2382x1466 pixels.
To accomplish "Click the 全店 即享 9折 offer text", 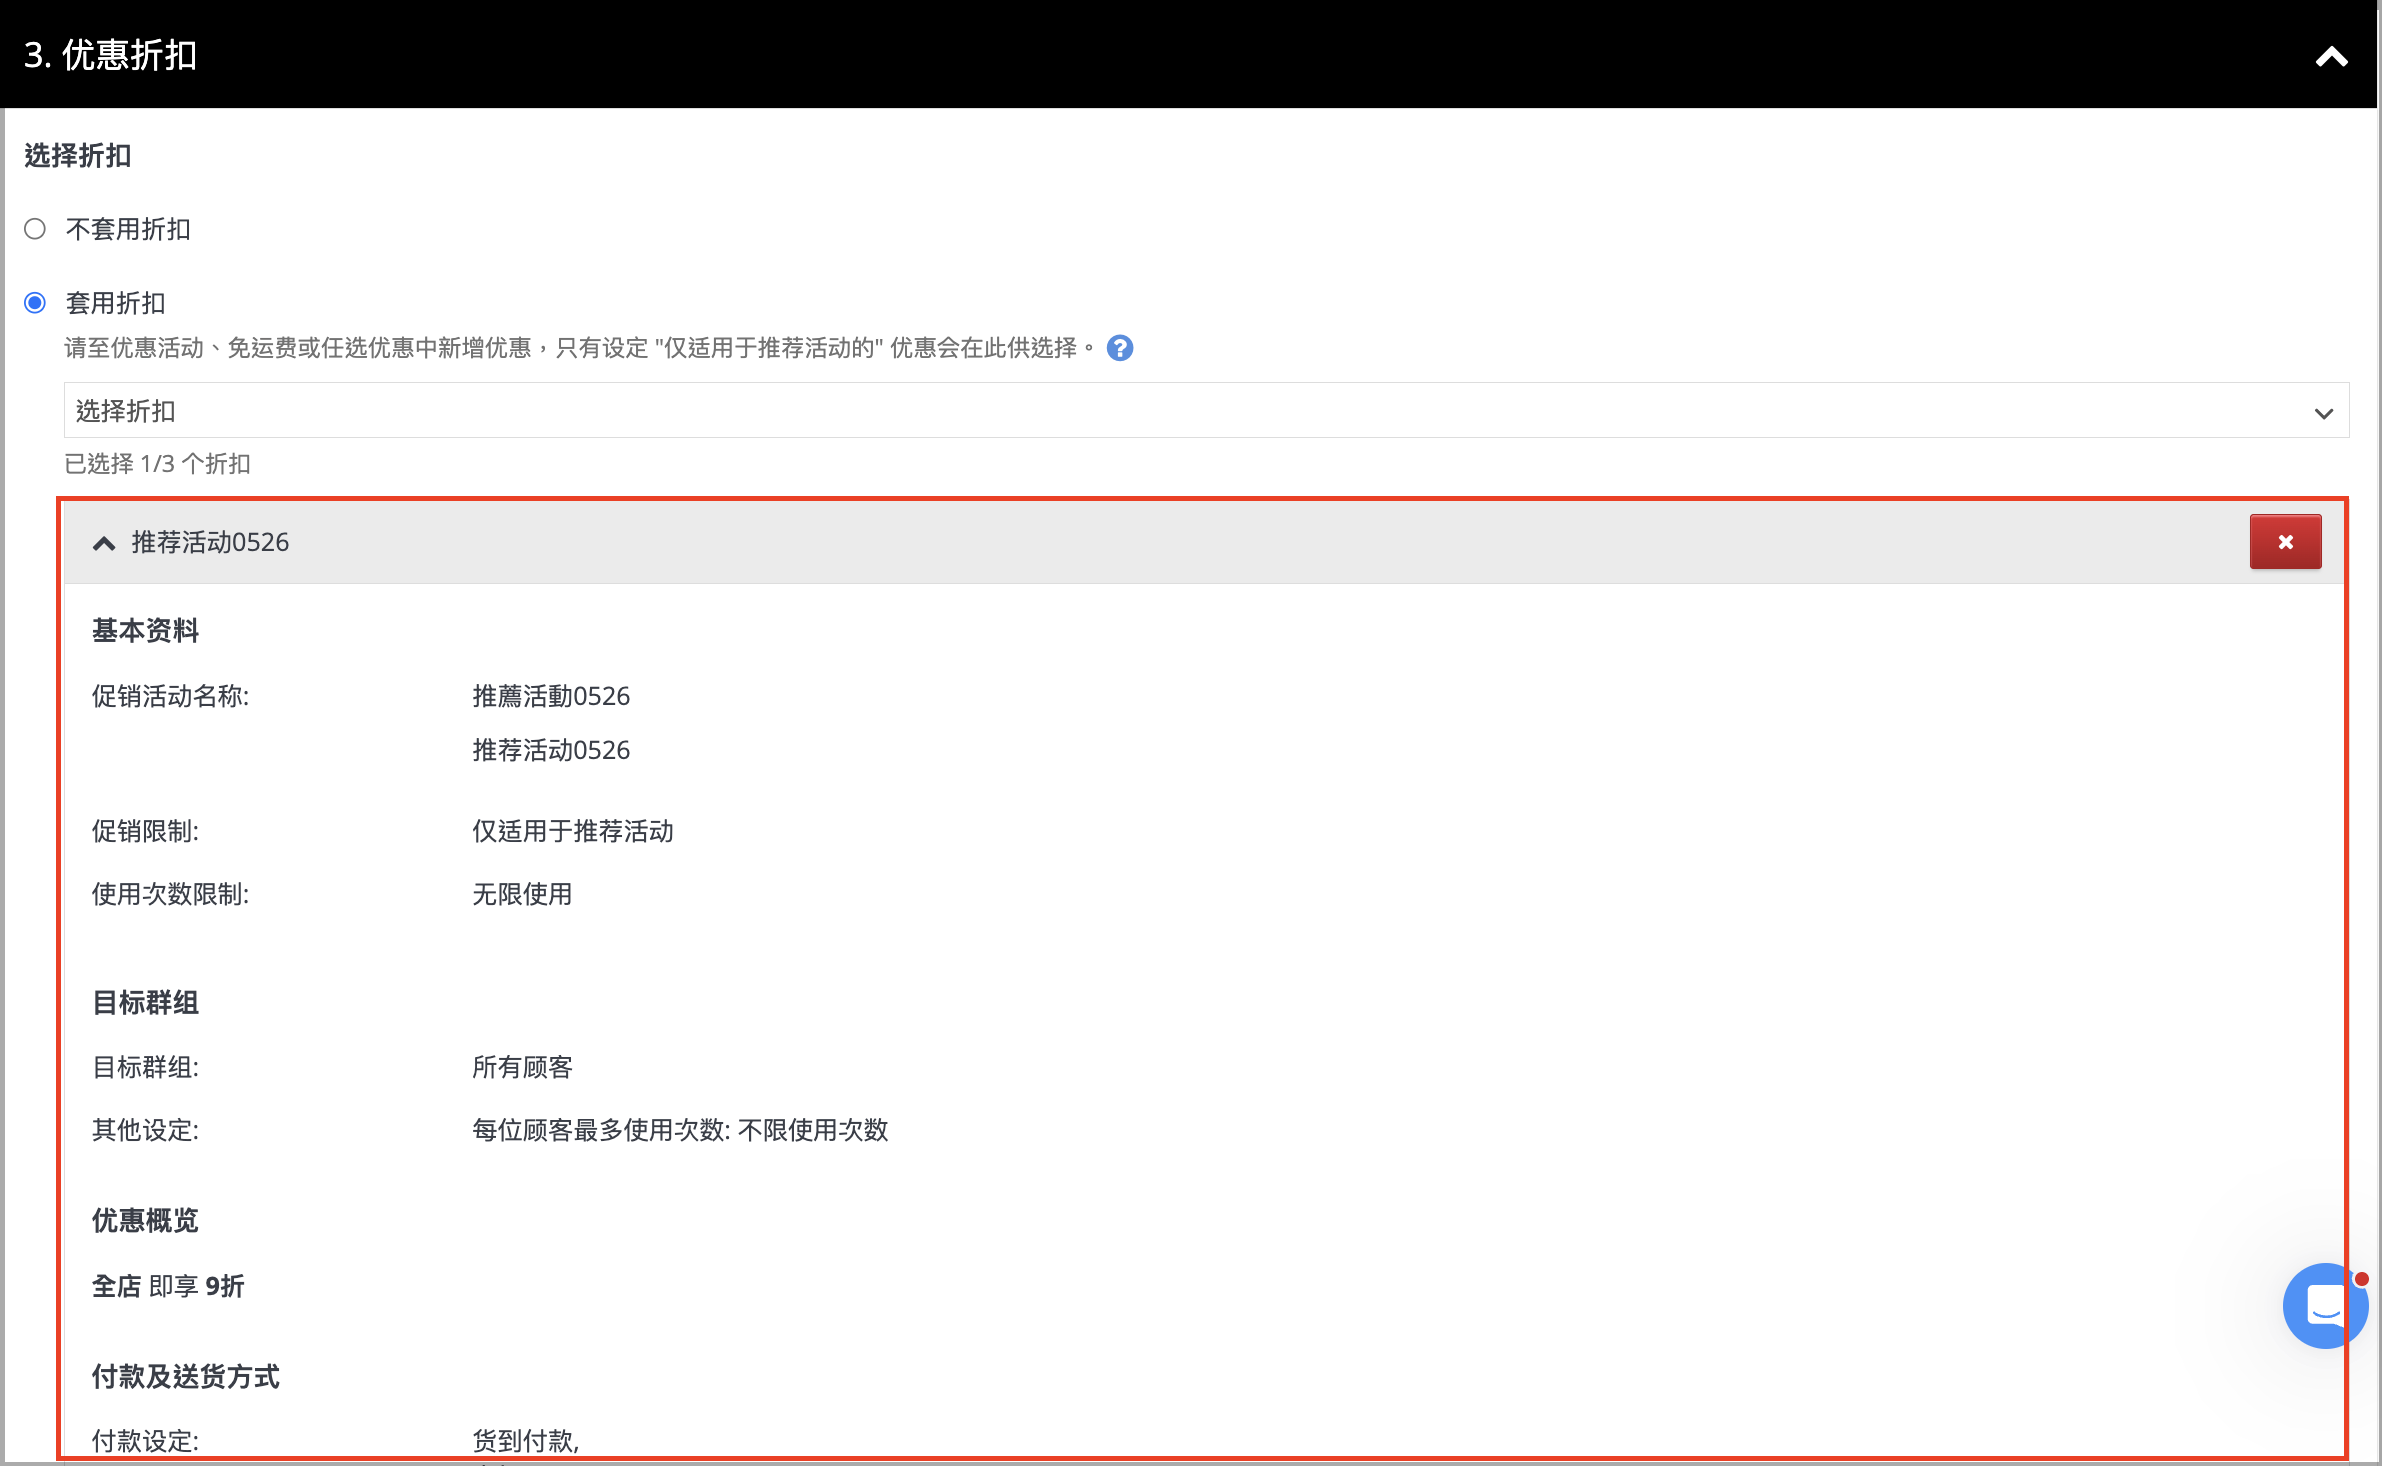I will coord(168,1286).
